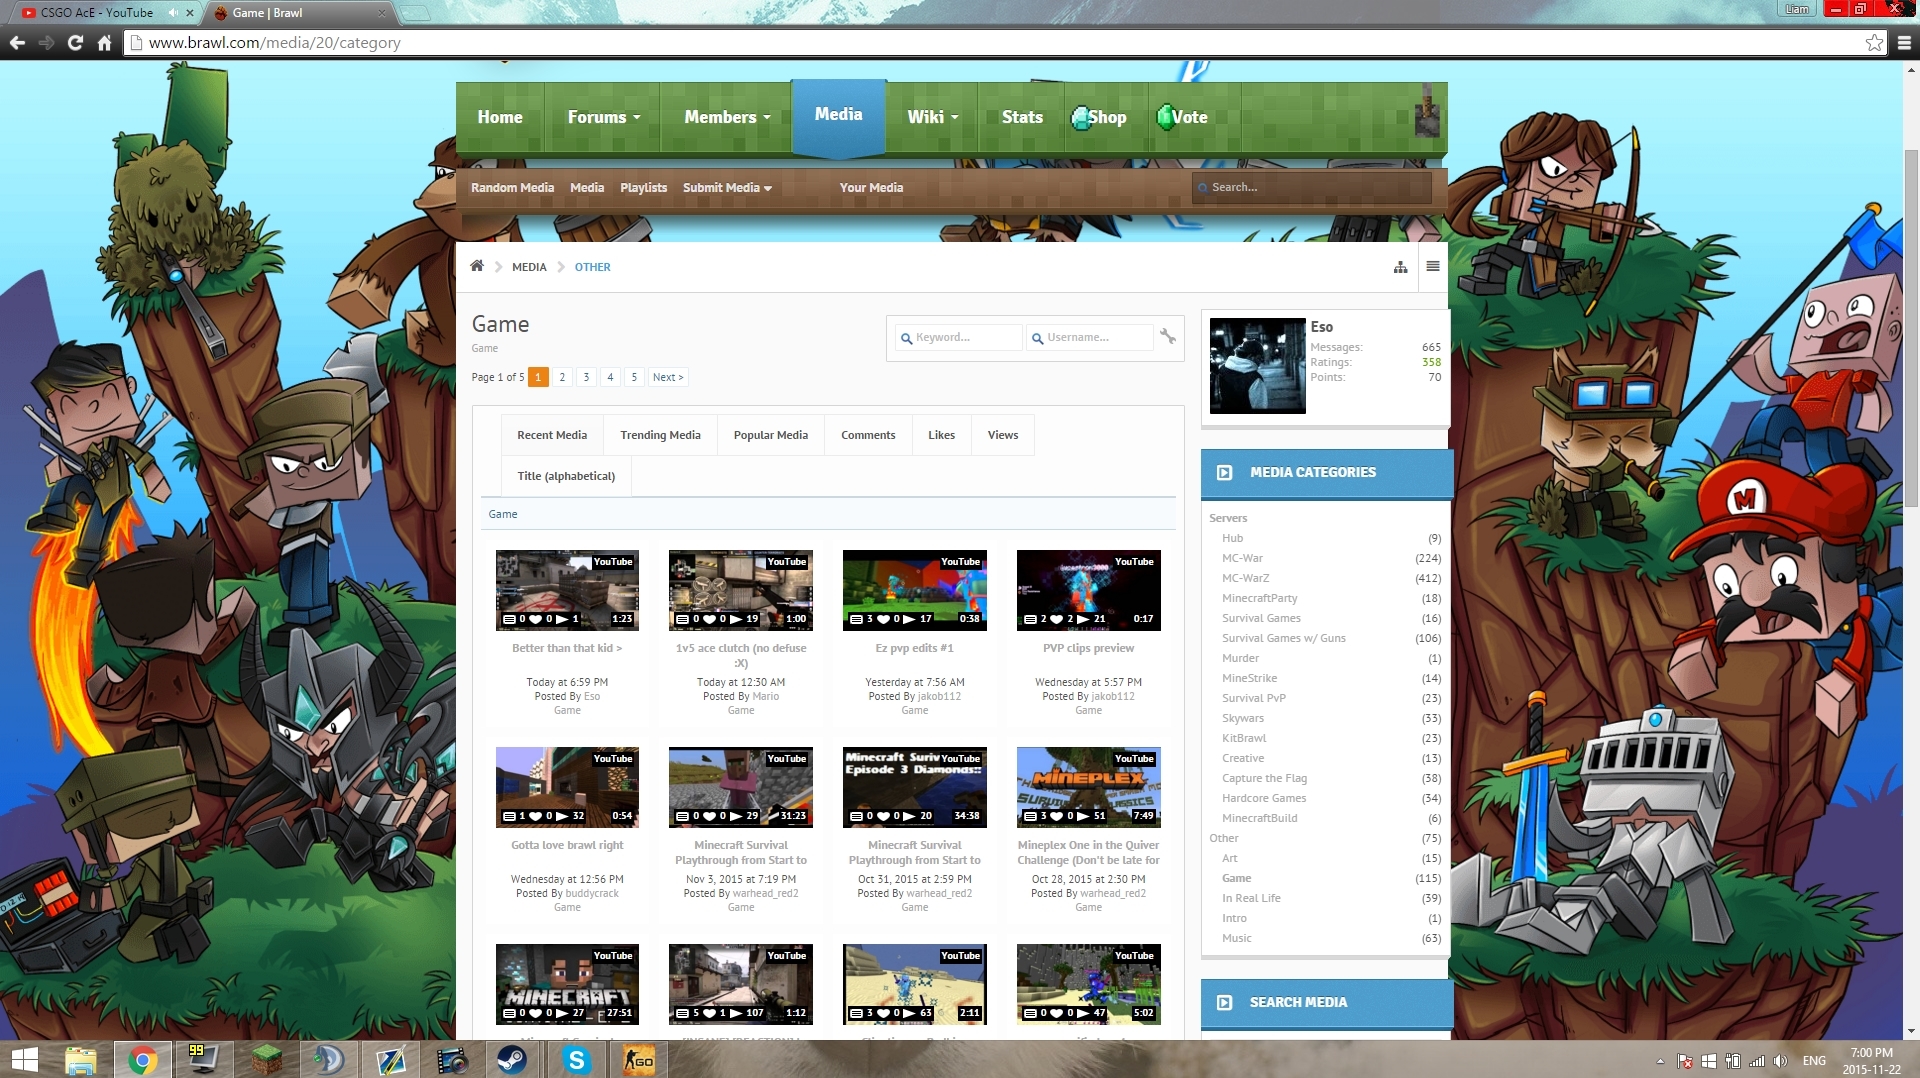1920x1078 pixels.
Task: Click the volume icon in system tray
Action: 1780,1061
